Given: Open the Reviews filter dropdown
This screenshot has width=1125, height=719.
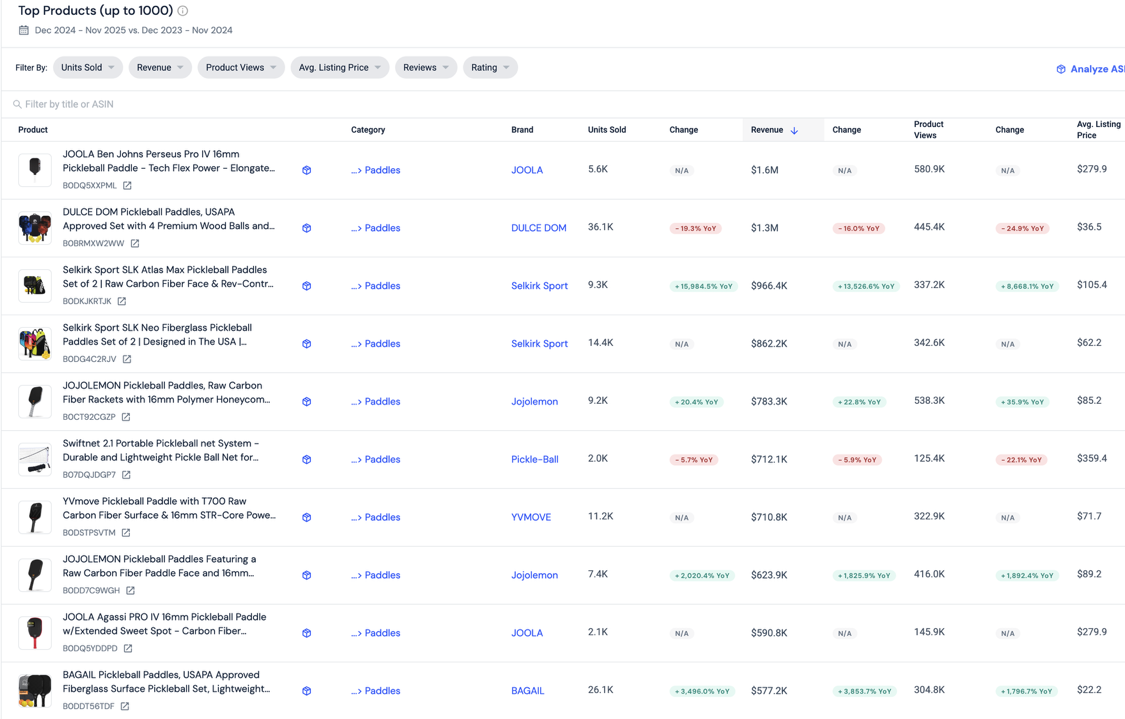Looking at the screenshot, I should (x=426, y=67).
